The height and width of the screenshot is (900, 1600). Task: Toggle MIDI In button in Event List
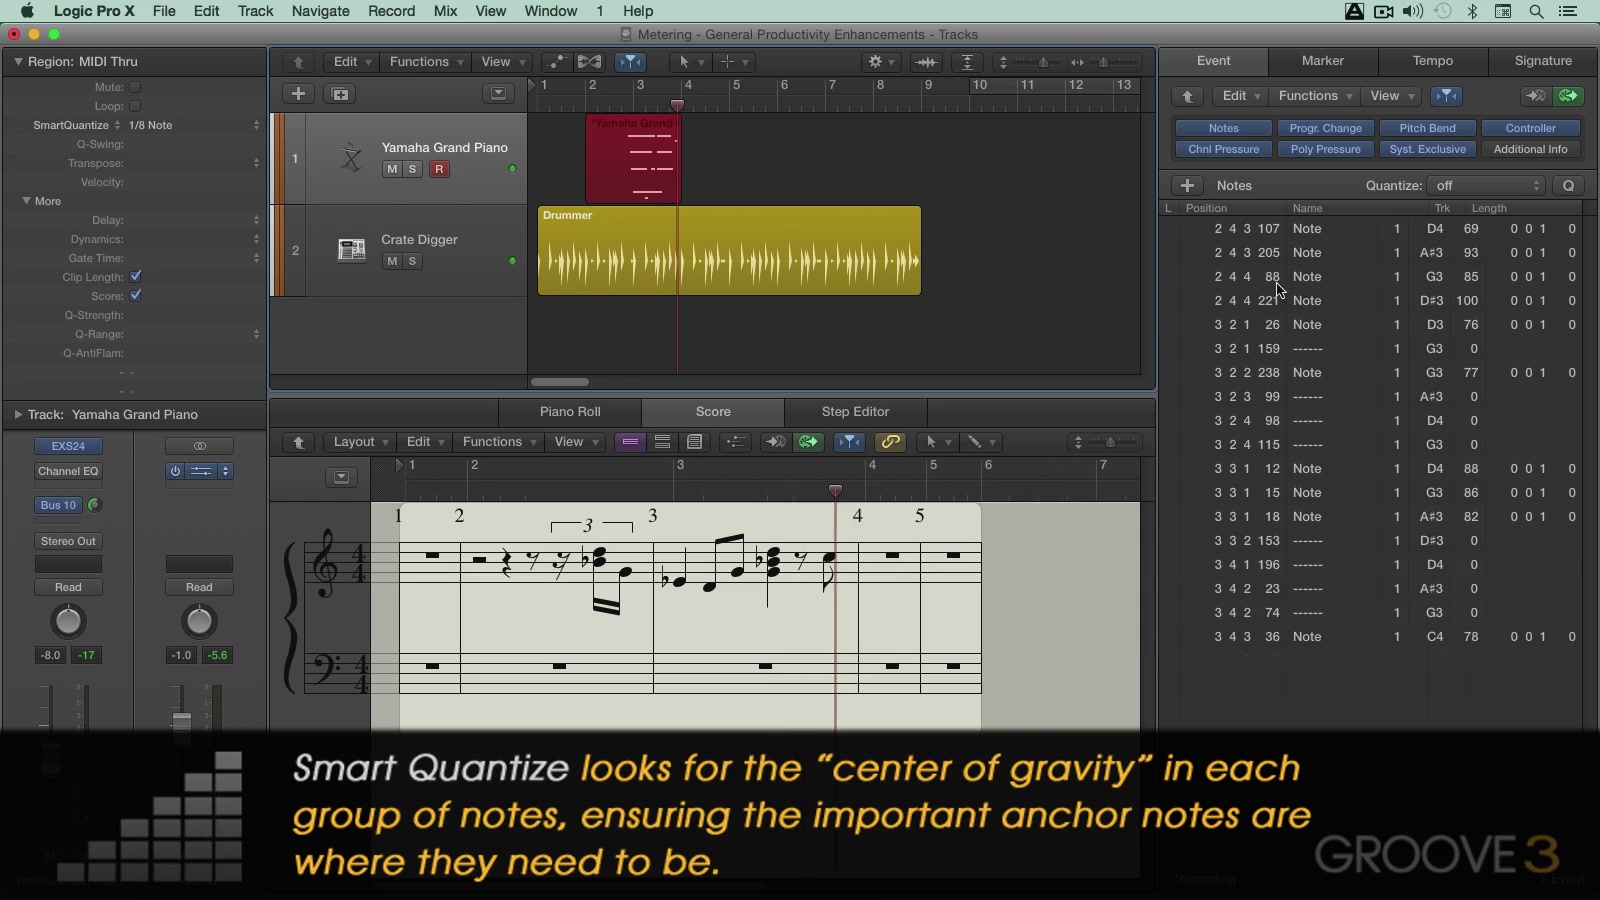pos(1535,96)
